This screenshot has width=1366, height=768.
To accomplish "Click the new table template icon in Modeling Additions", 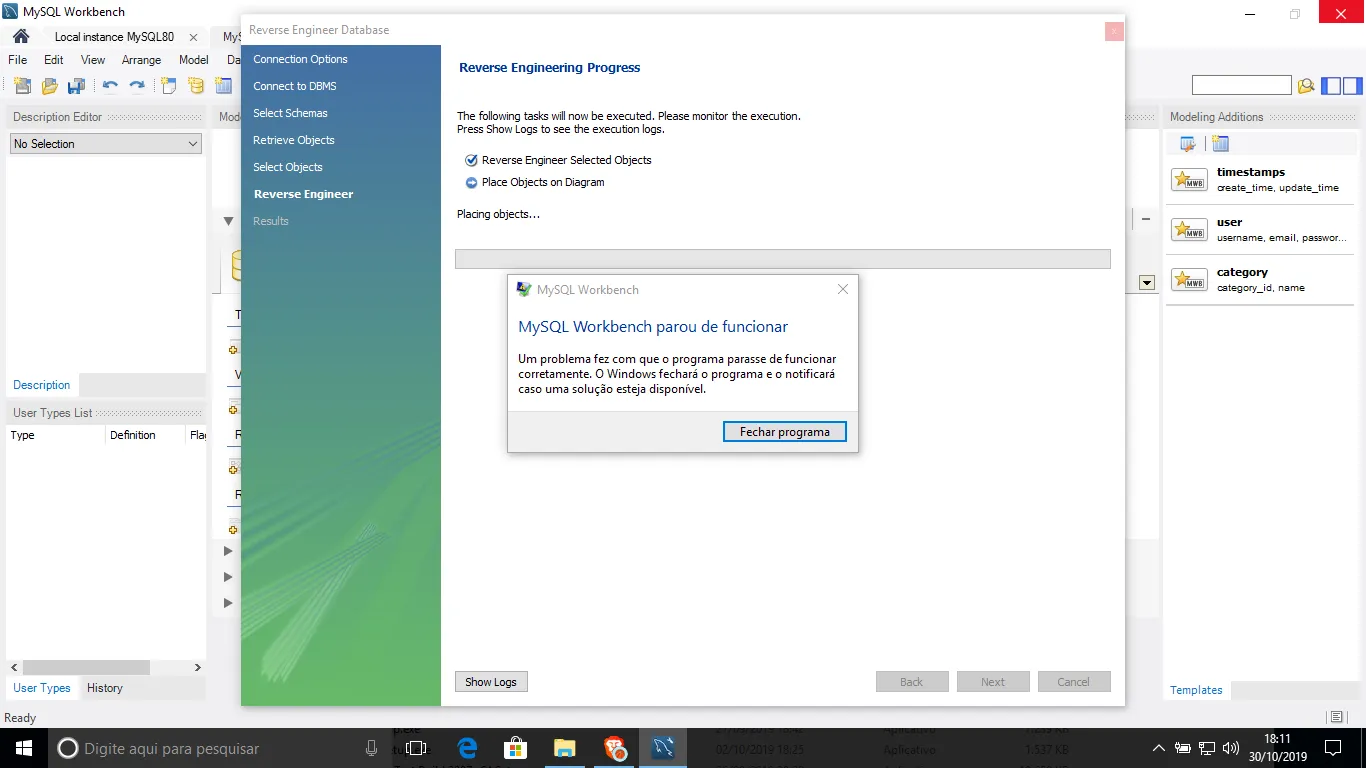I will [1220, 144].
